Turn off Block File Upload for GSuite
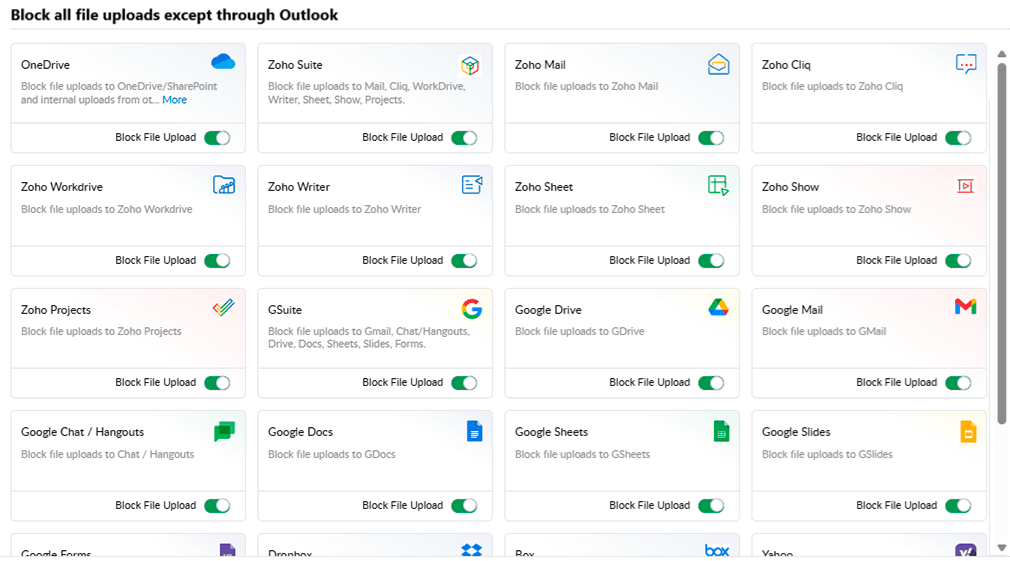This screenshot has height=561, width=1010. pos(464,383)
